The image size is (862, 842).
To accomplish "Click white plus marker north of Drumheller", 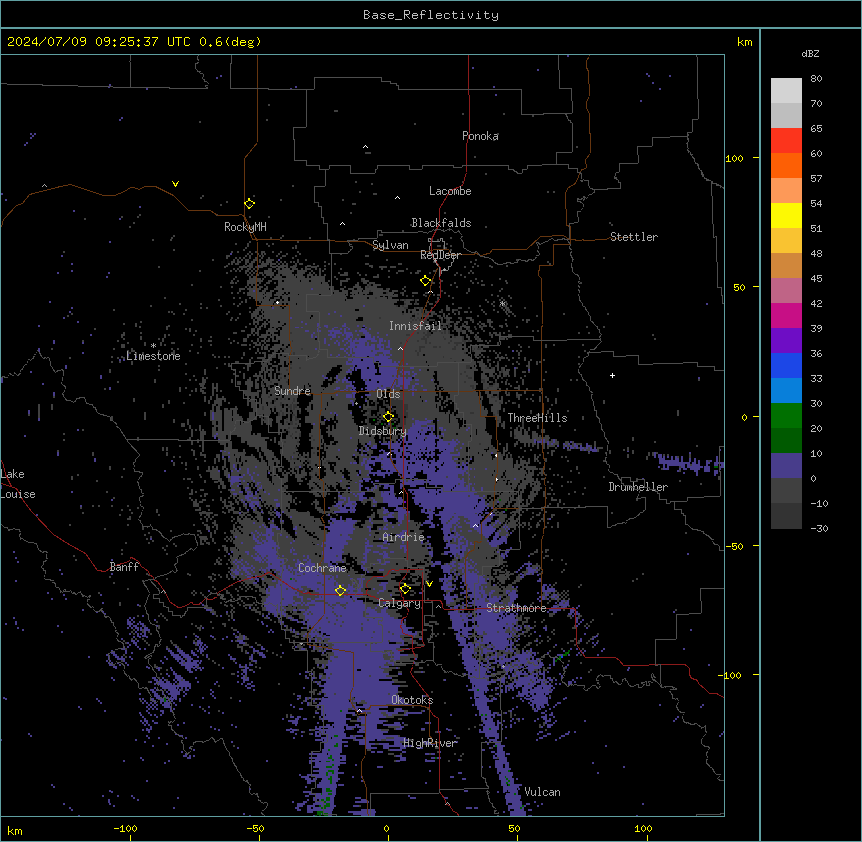I will [612, 375].
